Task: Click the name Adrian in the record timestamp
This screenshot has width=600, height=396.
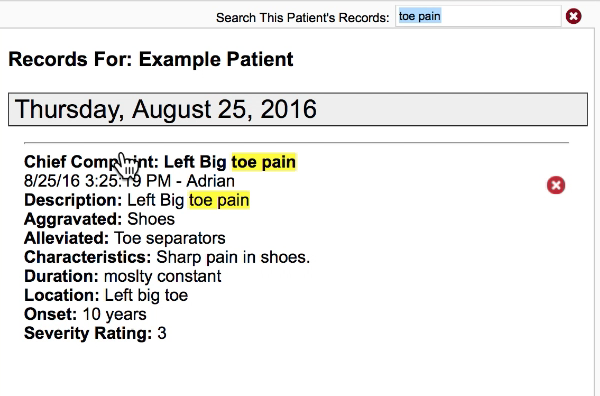Action: [x=210, y=181]
